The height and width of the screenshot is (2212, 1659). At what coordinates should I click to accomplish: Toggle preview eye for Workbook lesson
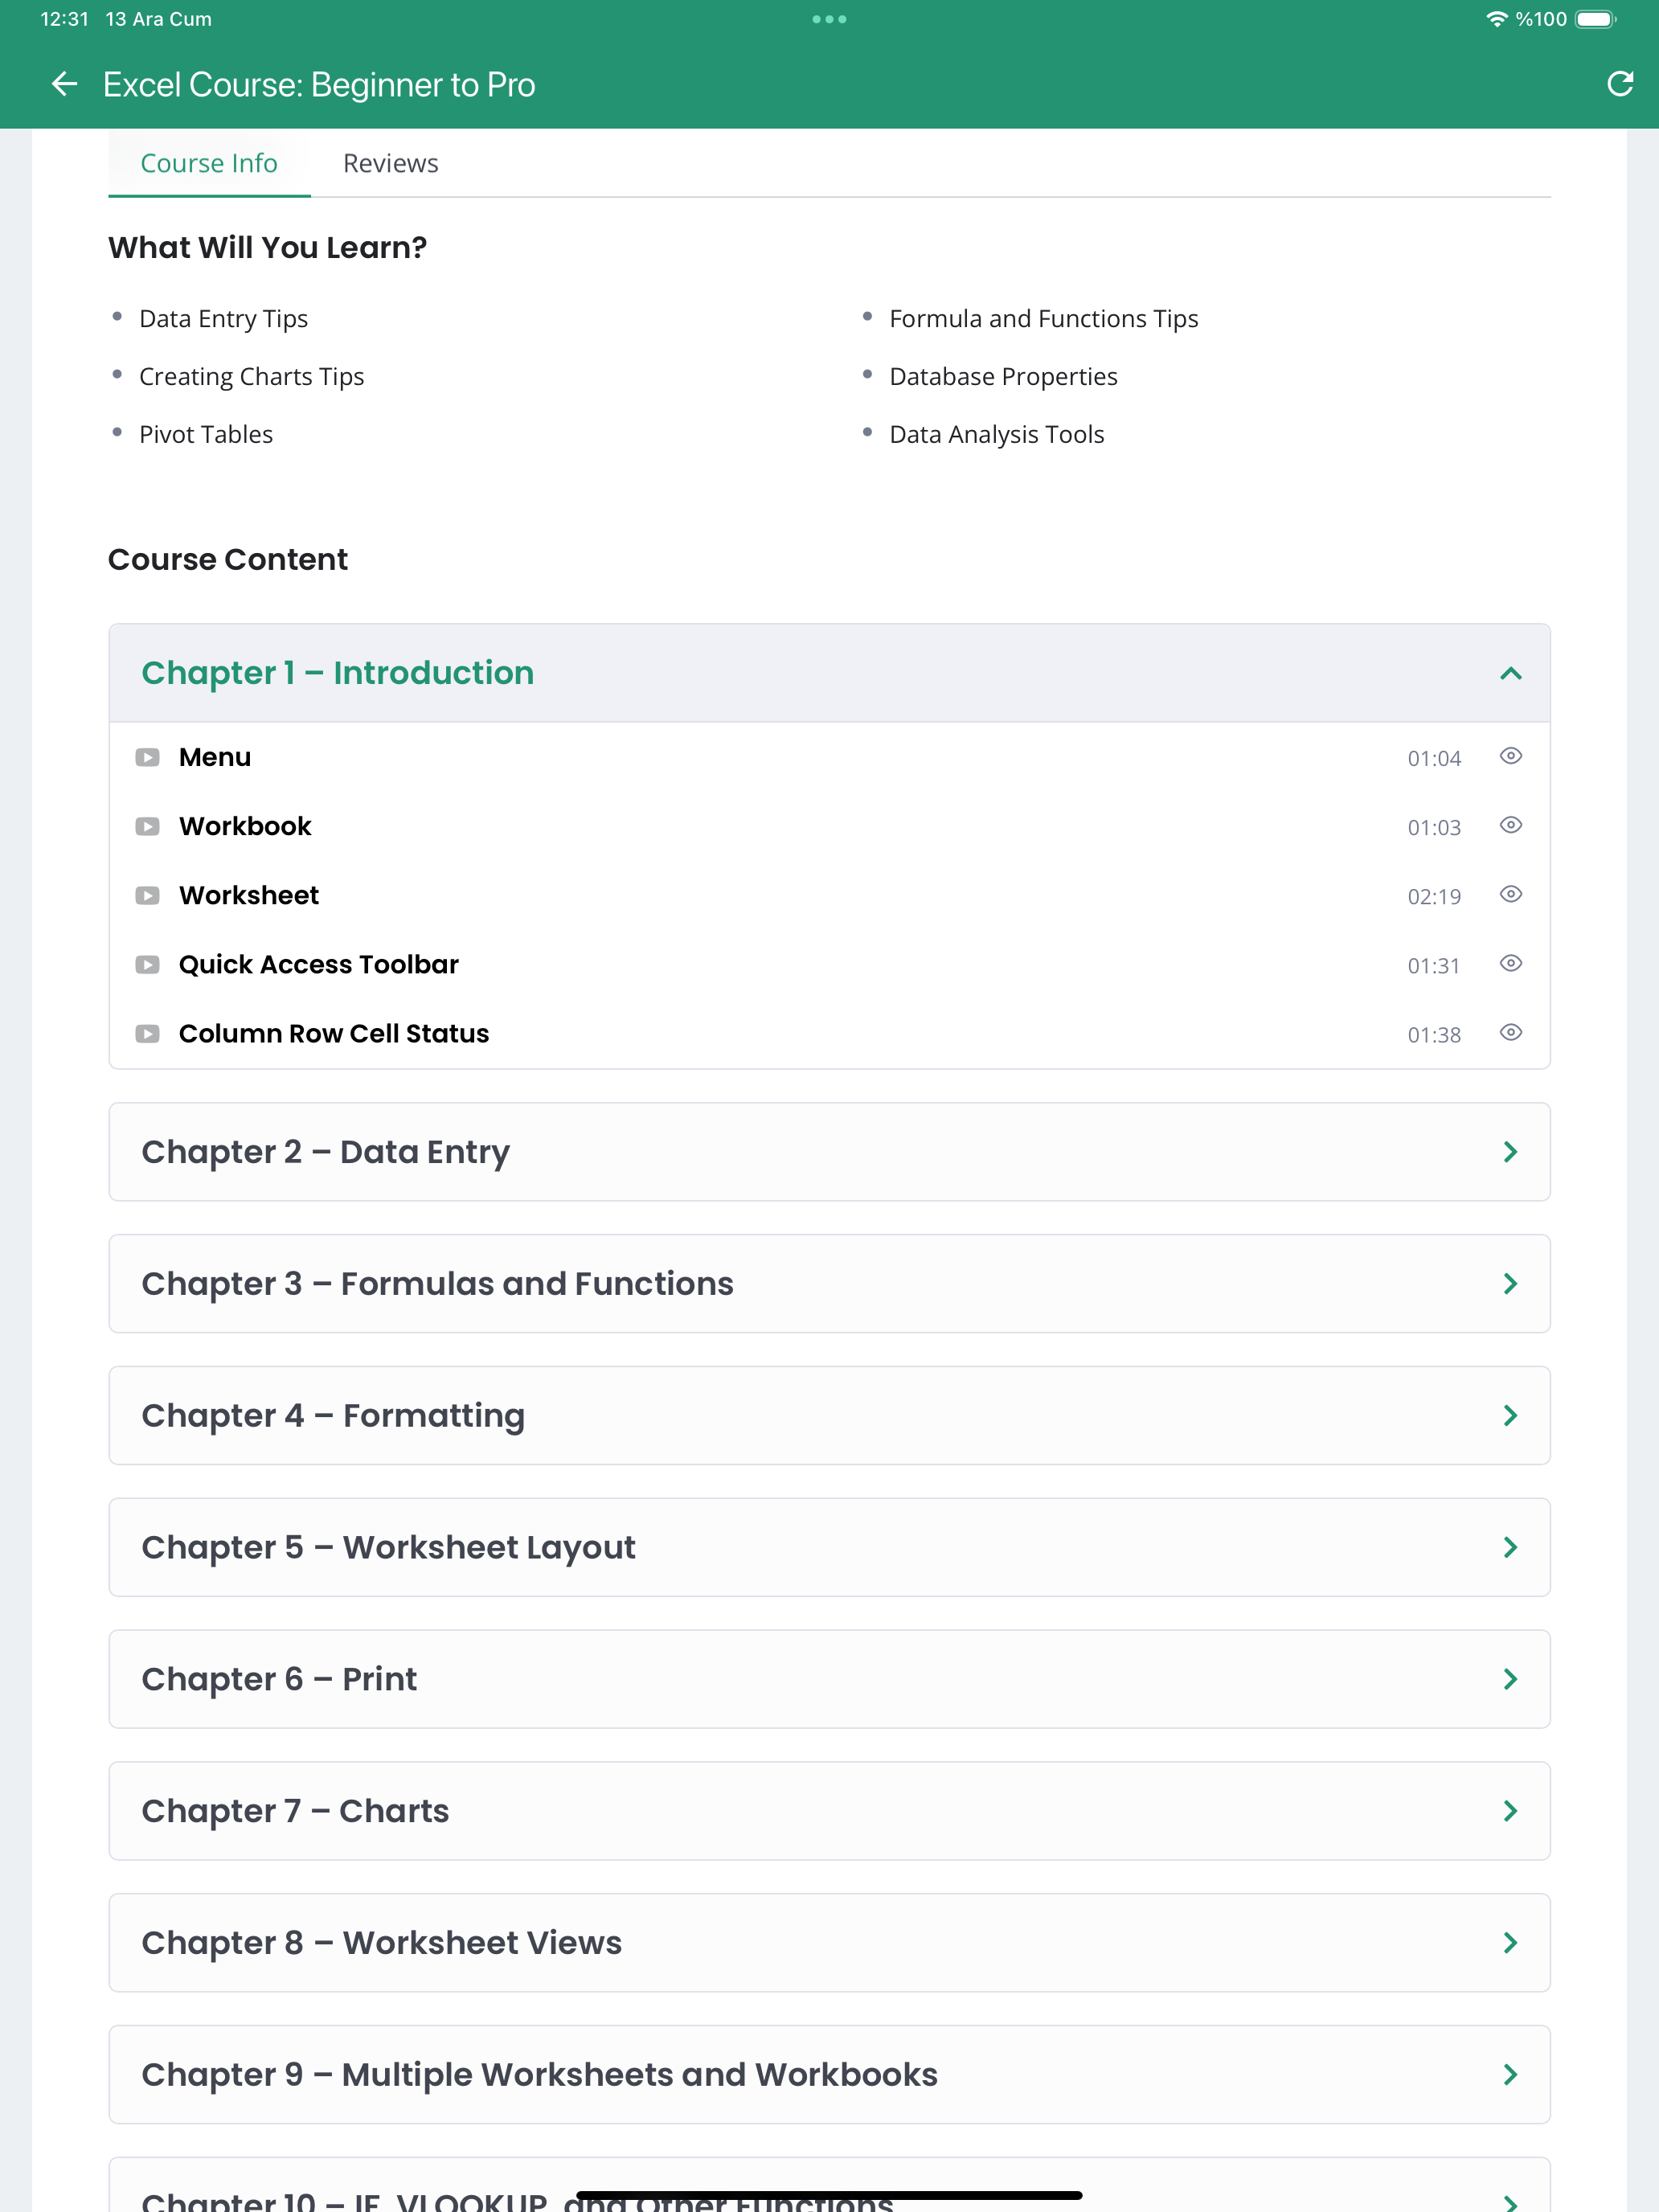[1510, 825]
